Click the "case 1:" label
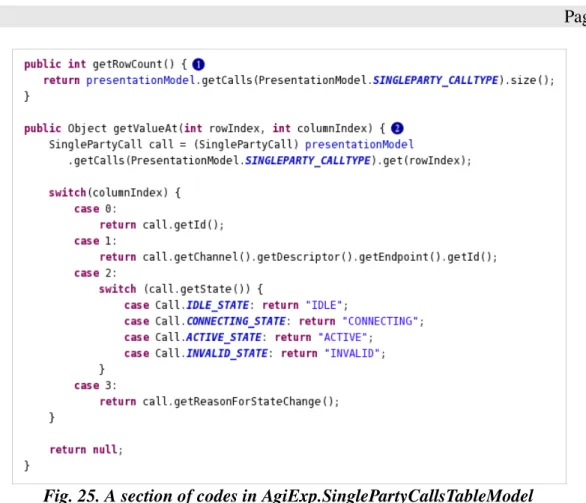The height and width of the screenshot is (503, 586). click(95, 241)
